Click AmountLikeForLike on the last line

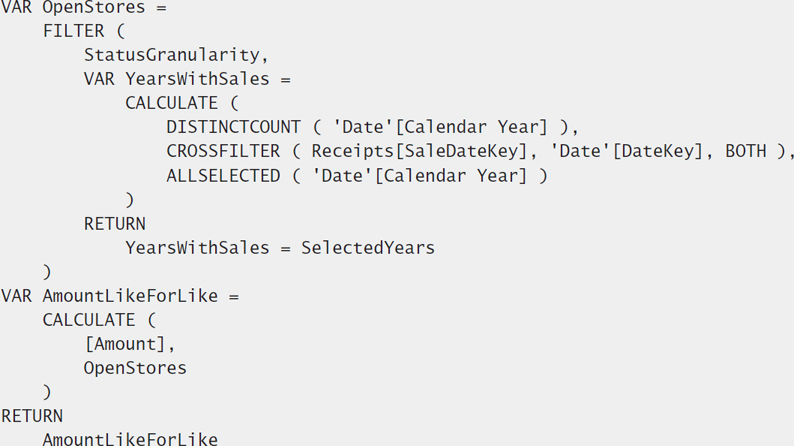pos(130,438)
